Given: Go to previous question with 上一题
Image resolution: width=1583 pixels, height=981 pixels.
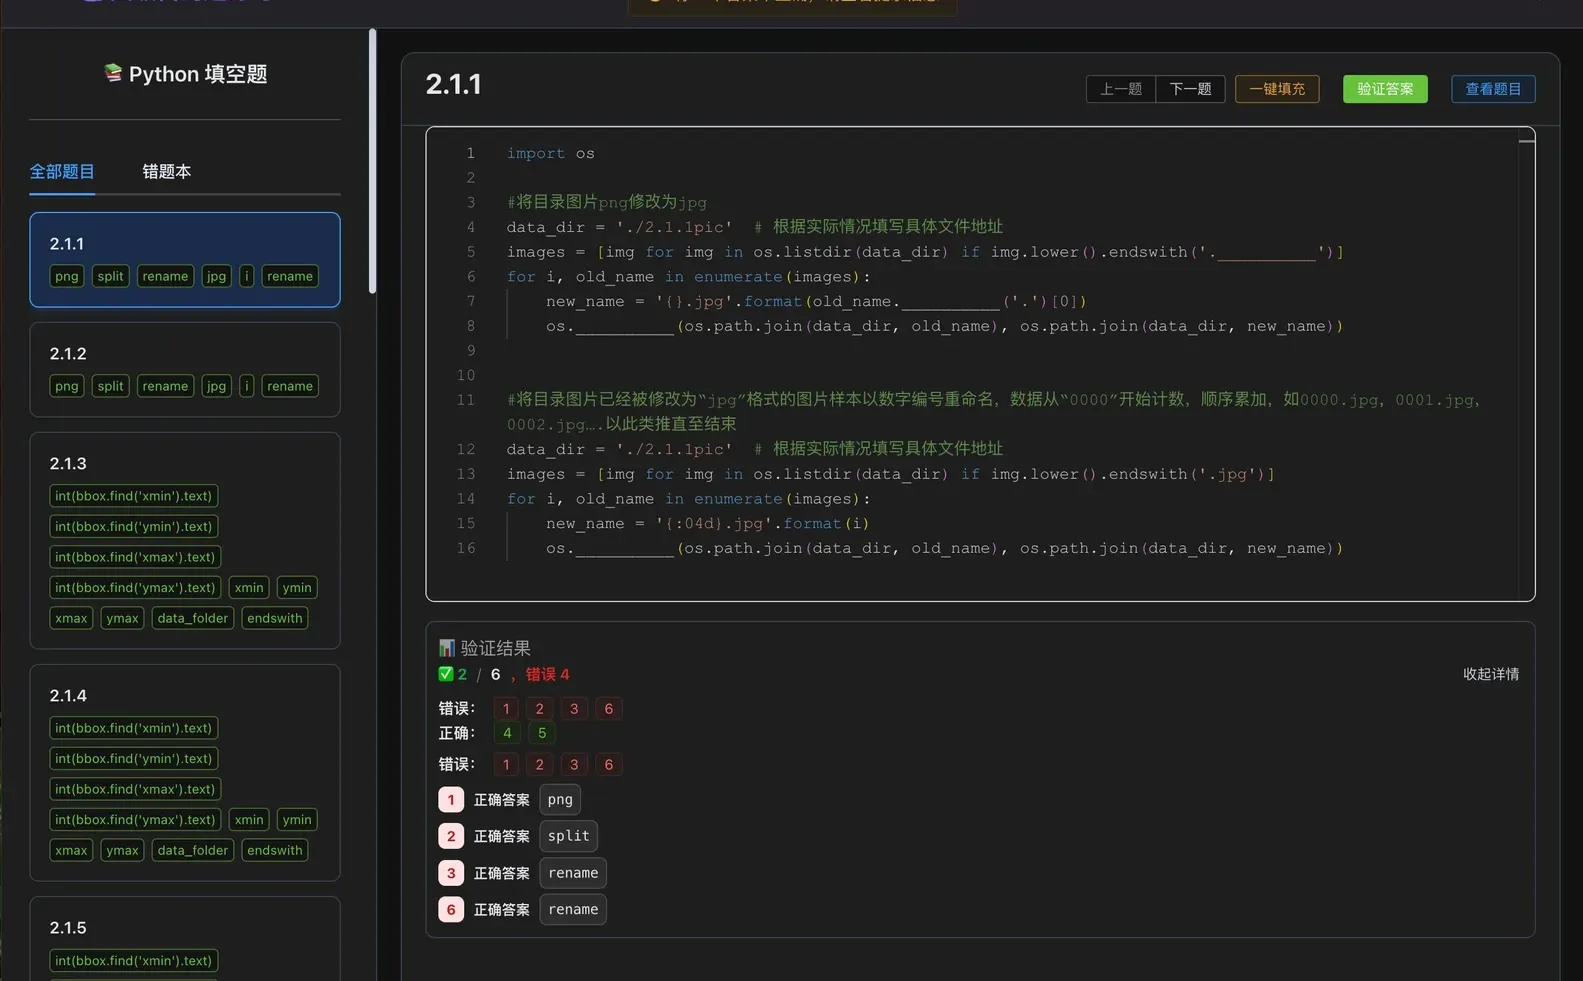Looking at the screenshot, I should pos(1121,89).
